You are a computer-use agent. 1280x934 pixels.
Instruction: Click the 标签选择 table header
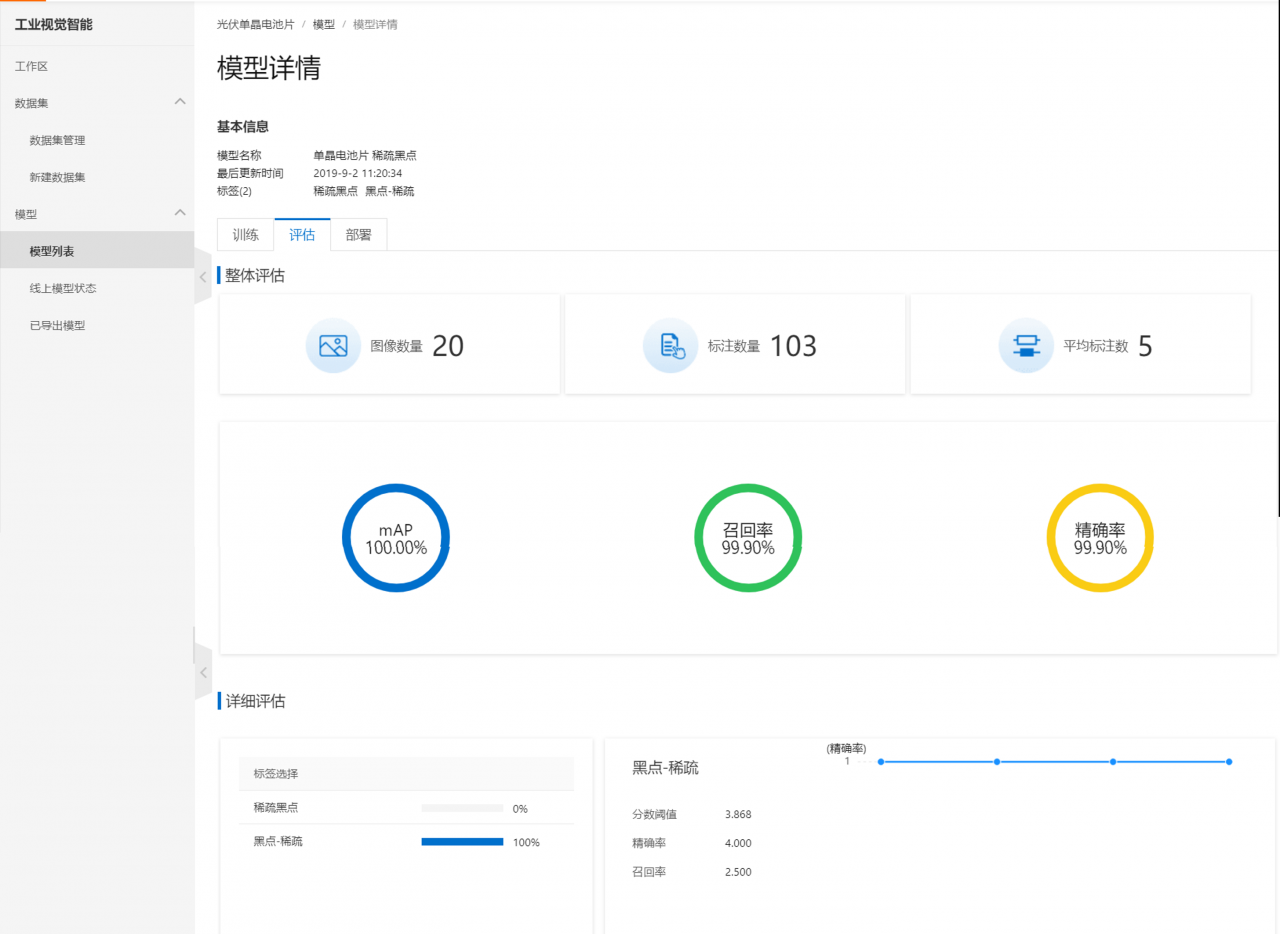pos(406,774)
